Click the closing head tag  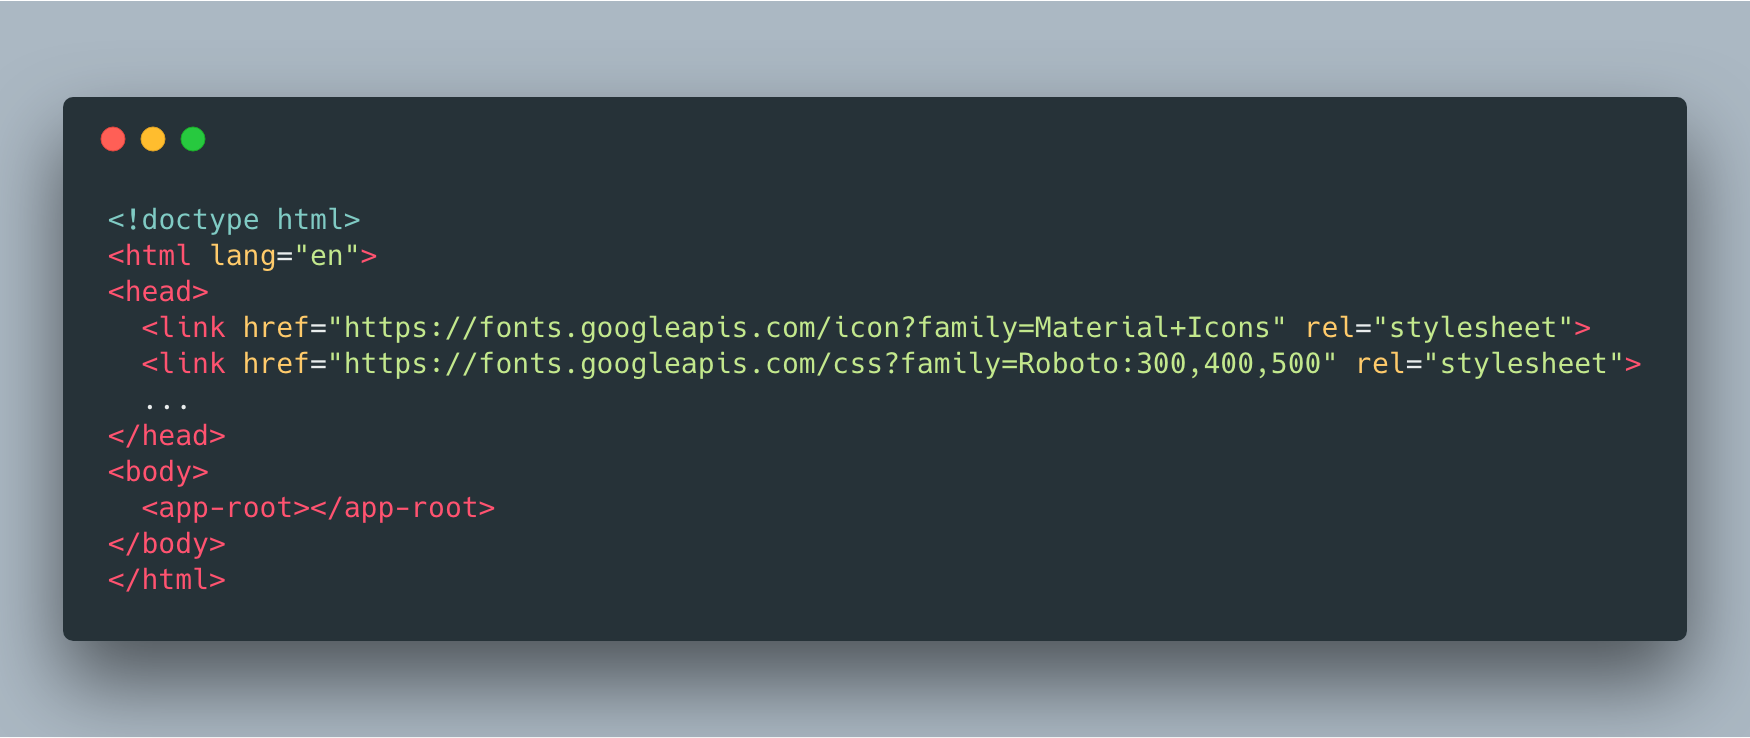point(167,436)
